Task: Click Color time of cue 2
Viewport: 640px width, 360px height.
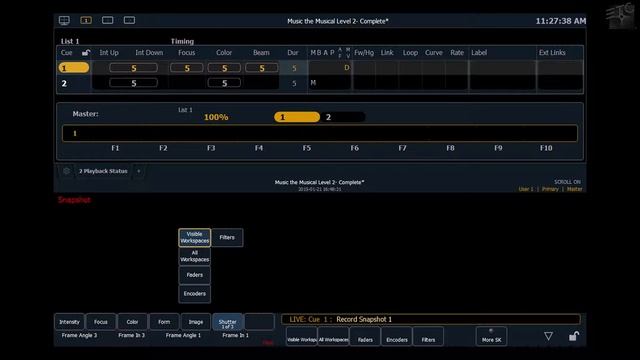Action: [x=224, y=83]
